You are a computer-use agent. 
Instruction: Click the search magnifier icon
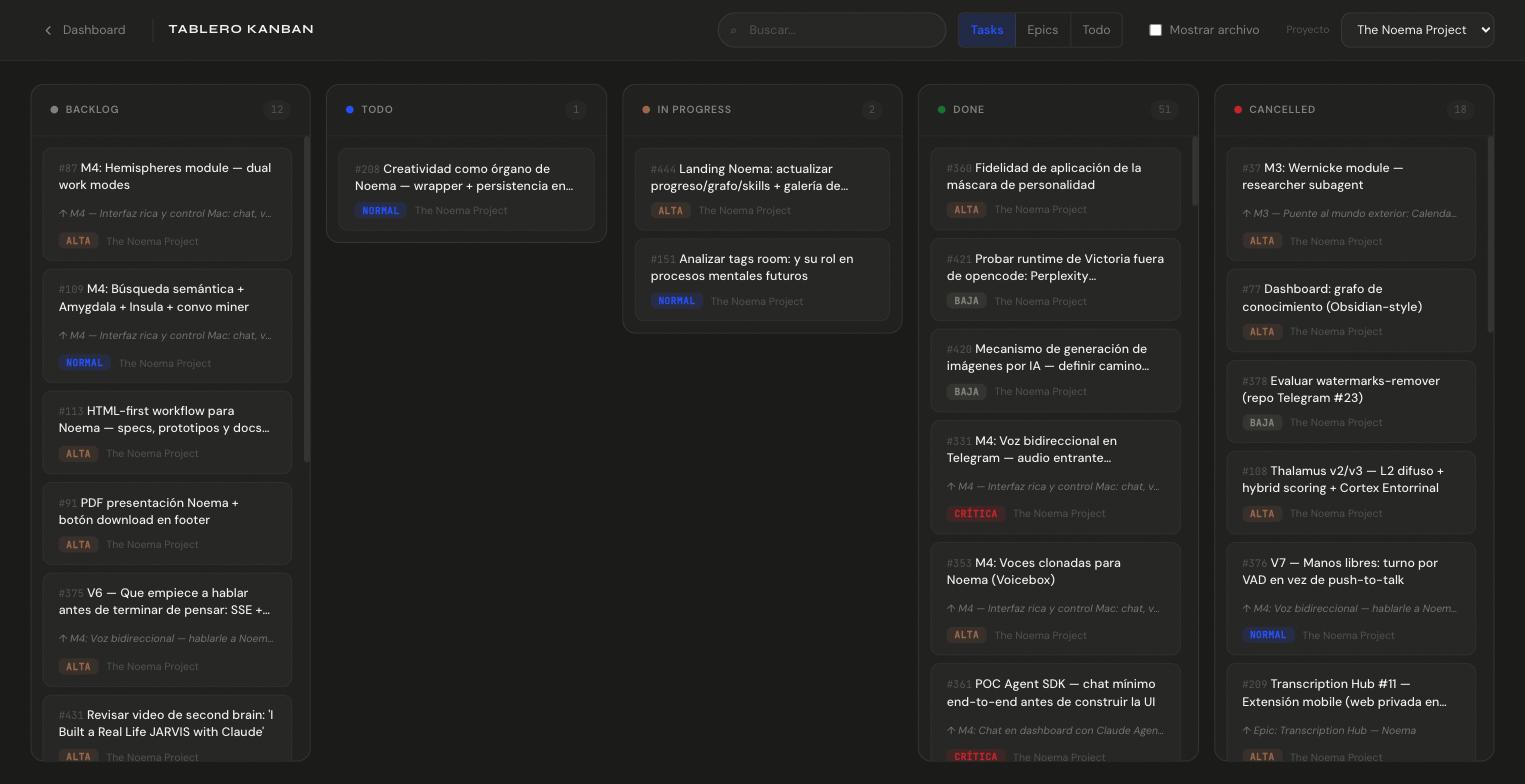[733, 31]
